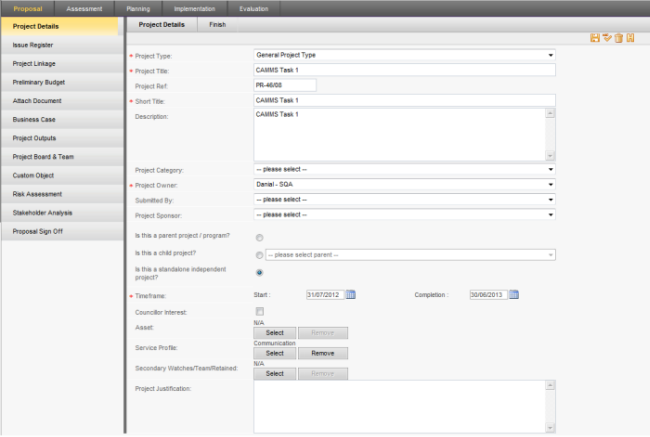650x437 pixels.
Task: Click the save disk icon in toolbar
Action: click(595, 37)
